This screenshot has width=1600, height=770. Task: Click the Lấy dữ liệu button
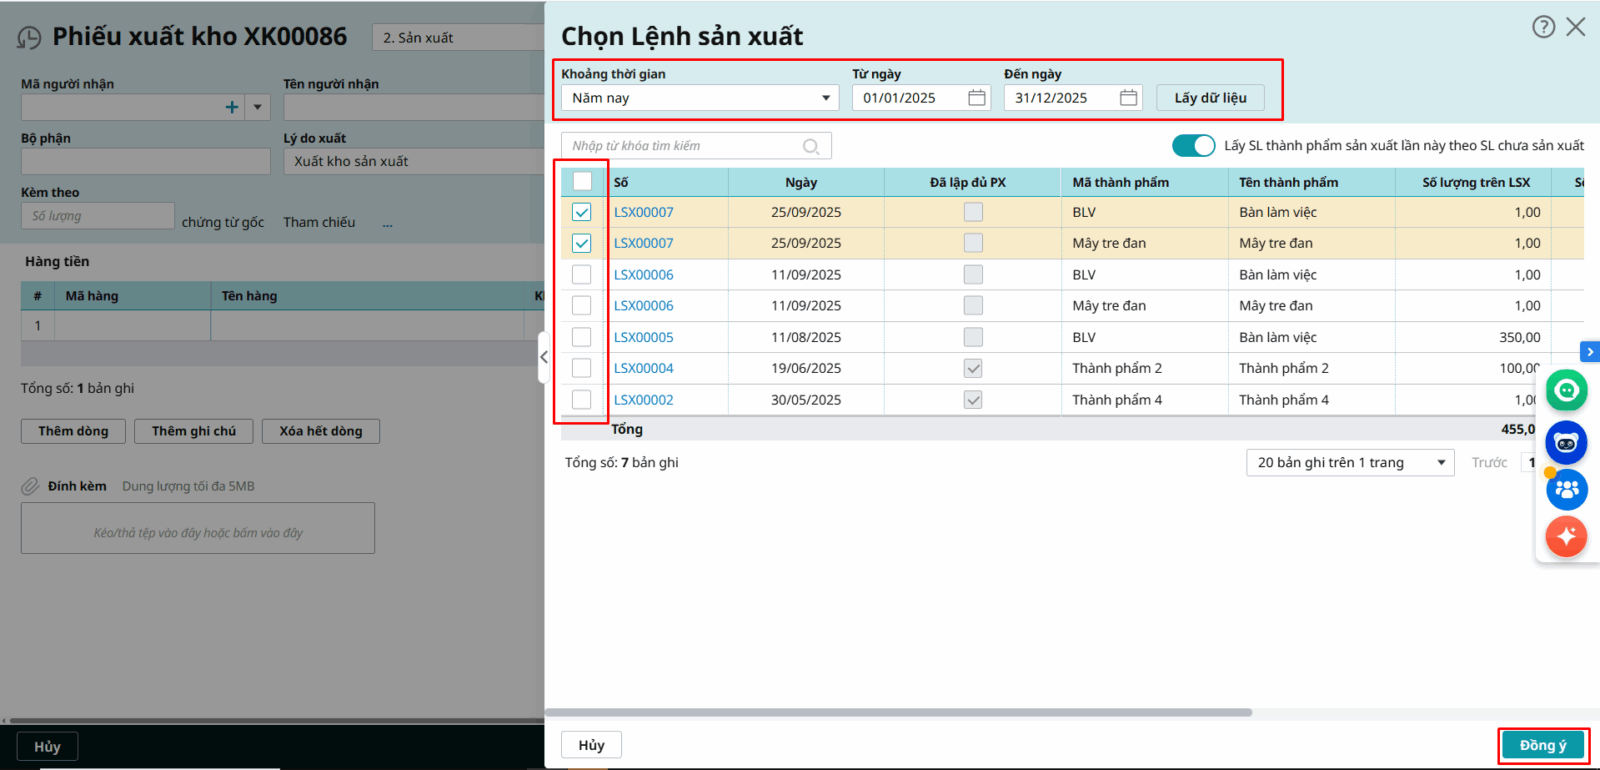1210,98
